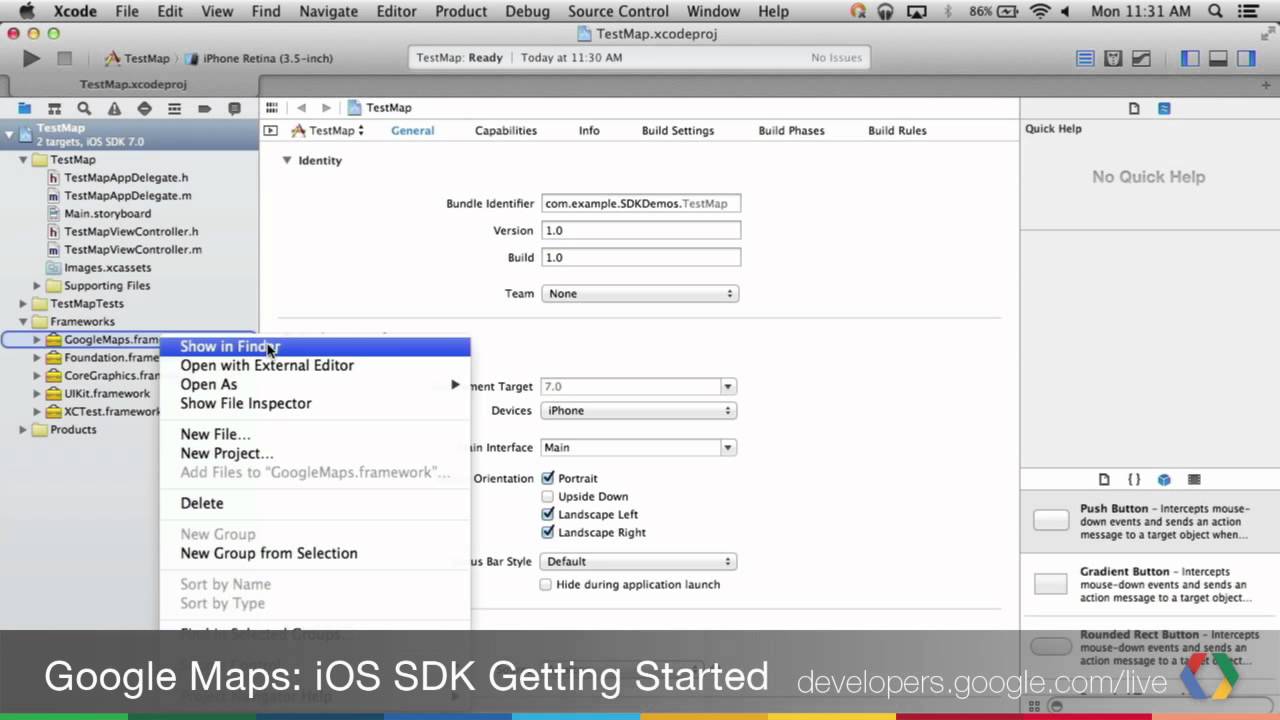Toggle the Landscape Left checkbox
1280x720 pixels.
tap(547, 514)
